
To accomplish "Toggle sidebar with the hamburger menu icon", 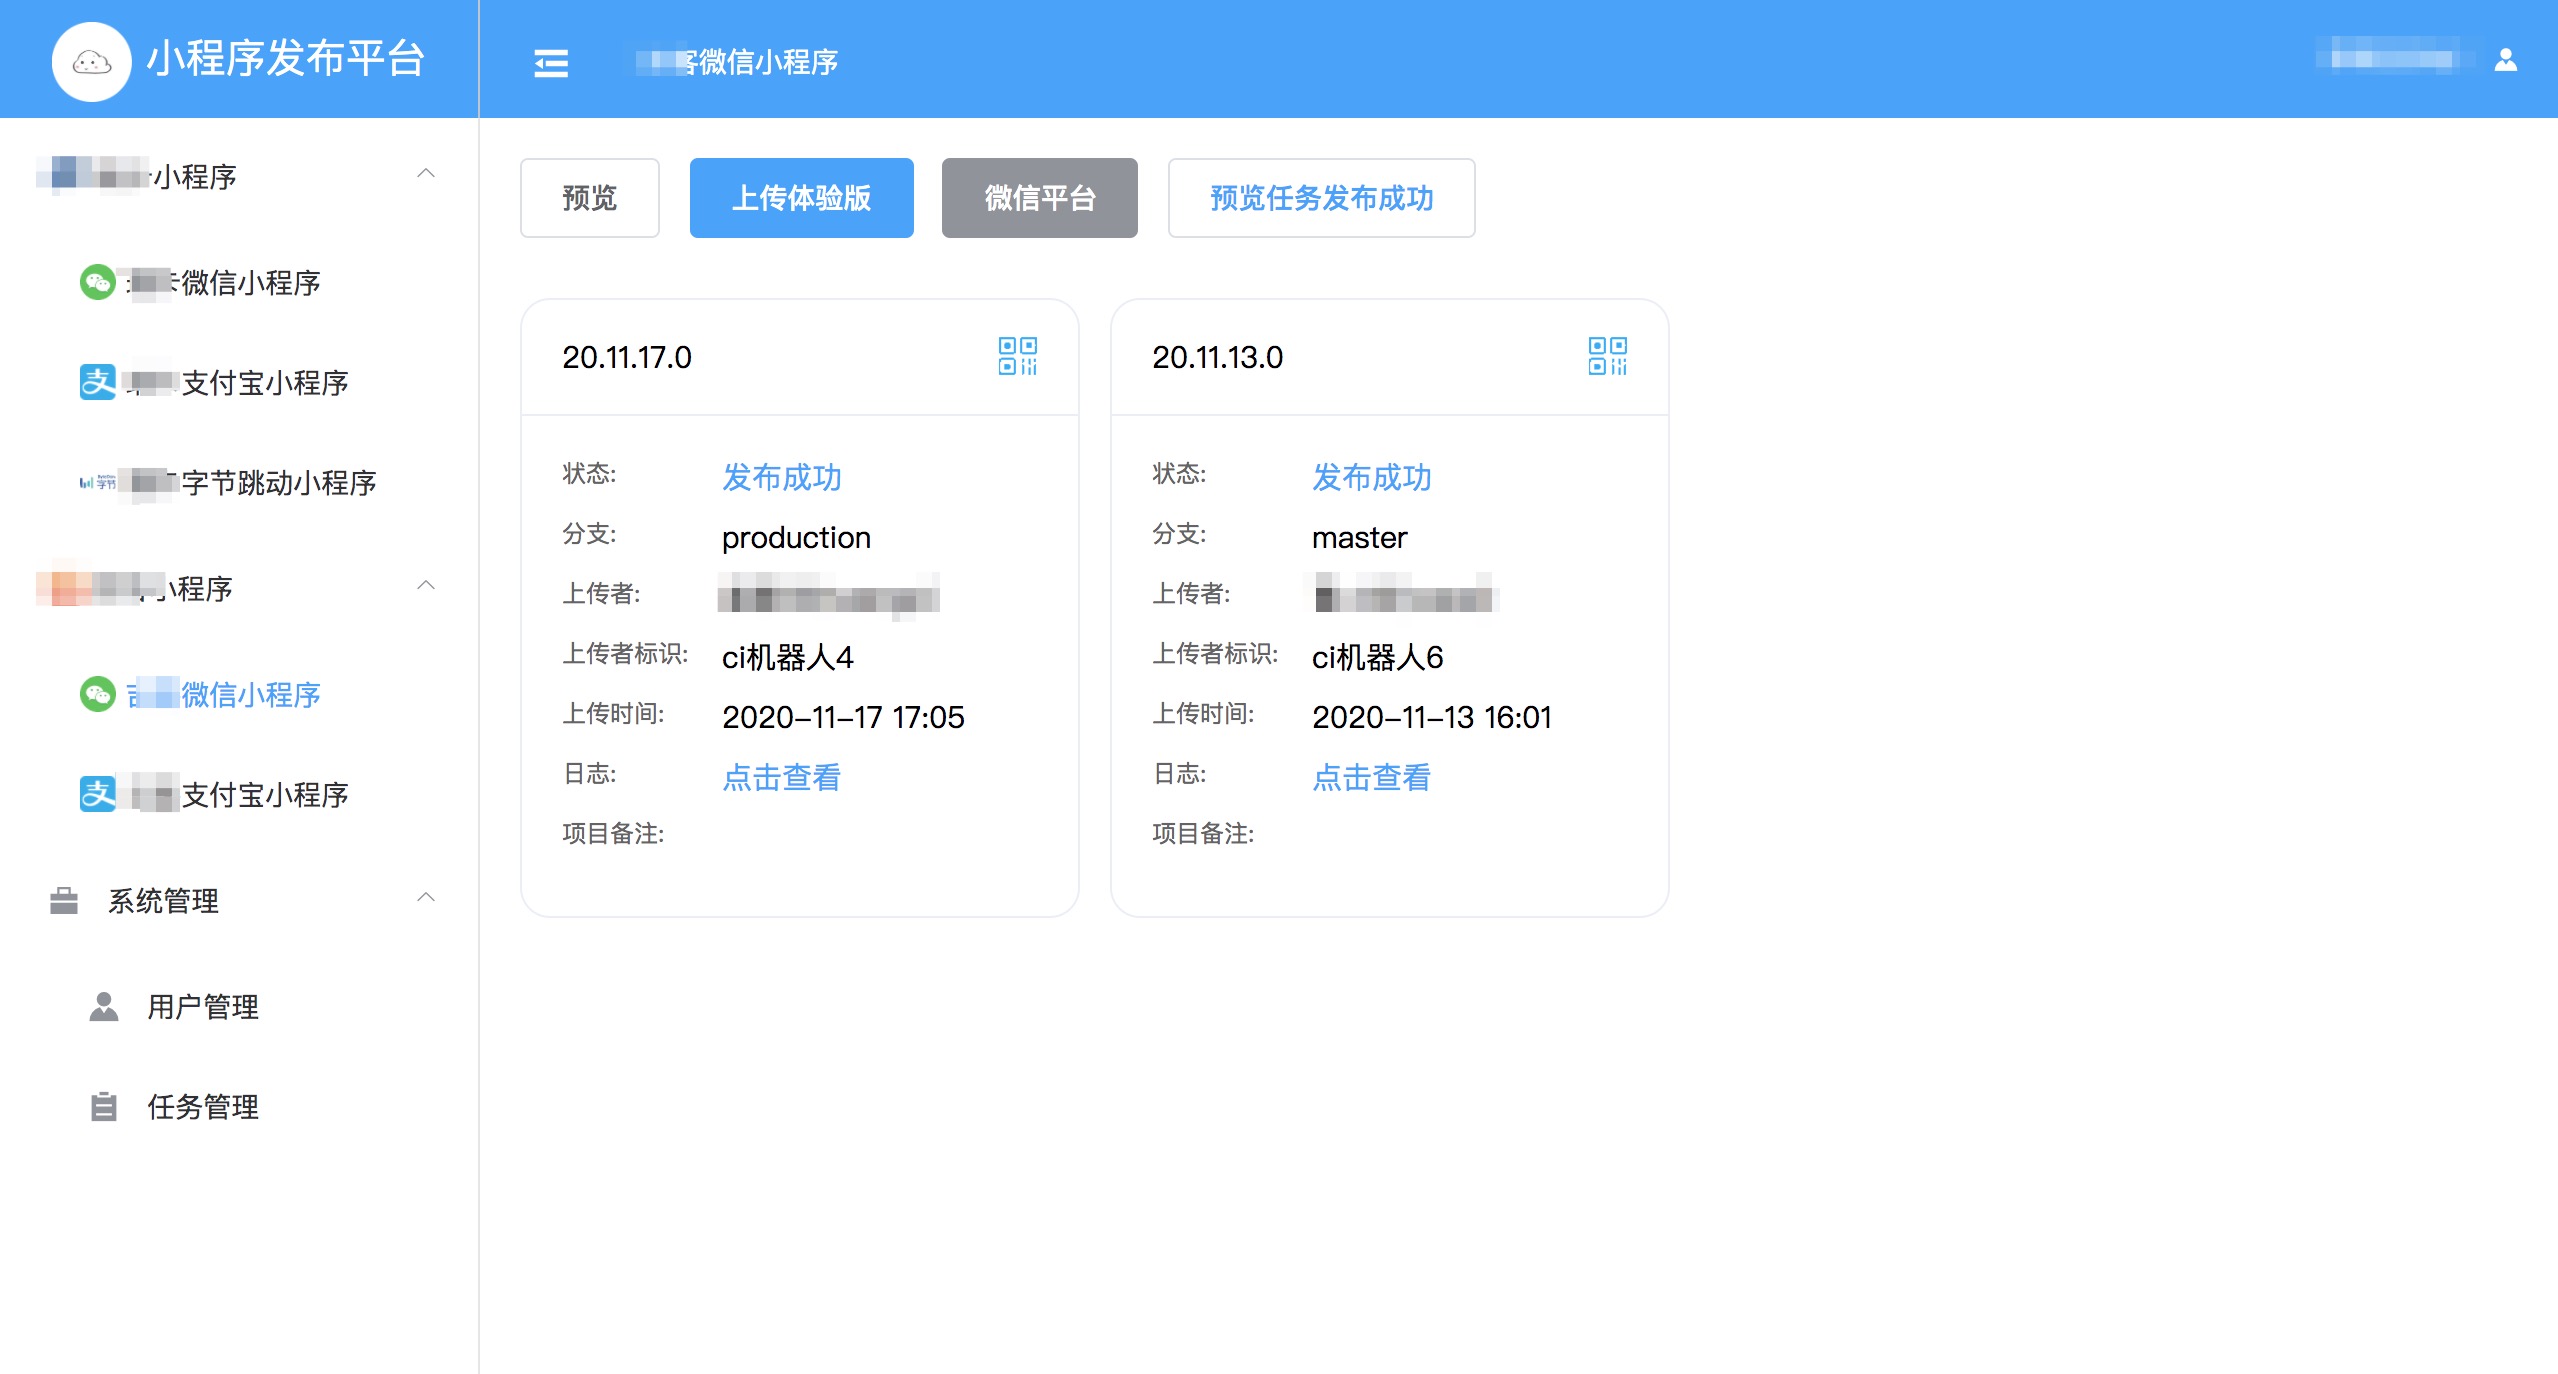I will click(x=551, y=63).
